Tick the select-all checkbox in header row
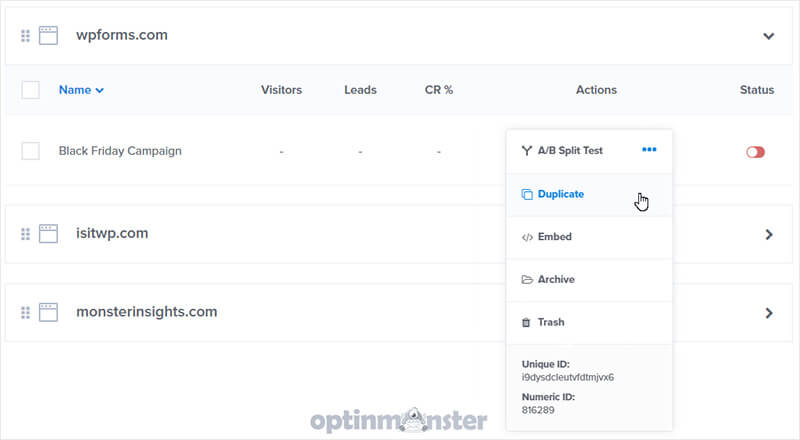The image size is (800, 440). pyautogui.click(x=31, y=90)
